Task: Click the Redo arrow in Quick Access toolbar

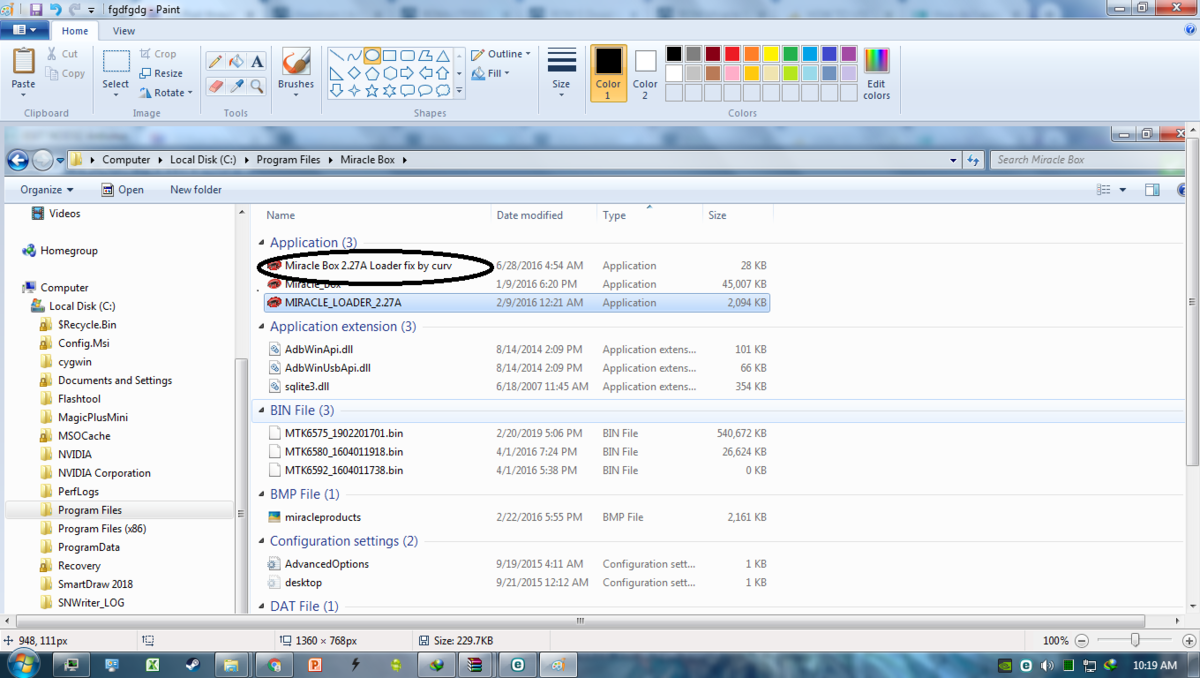Action: [x=75, y=9]
